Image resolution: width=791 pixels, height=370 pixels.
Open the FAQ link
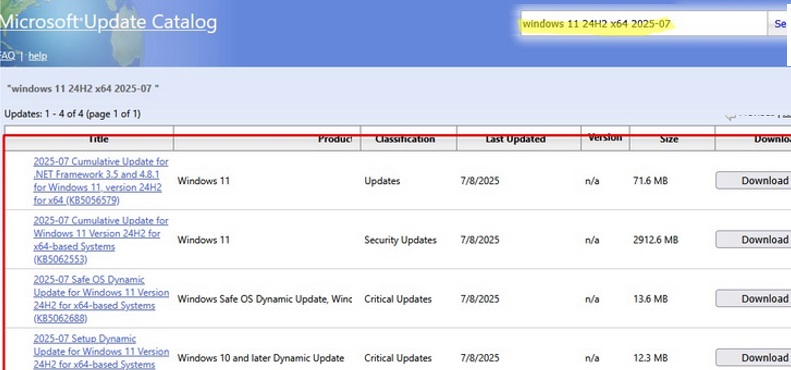coord(8,56)
